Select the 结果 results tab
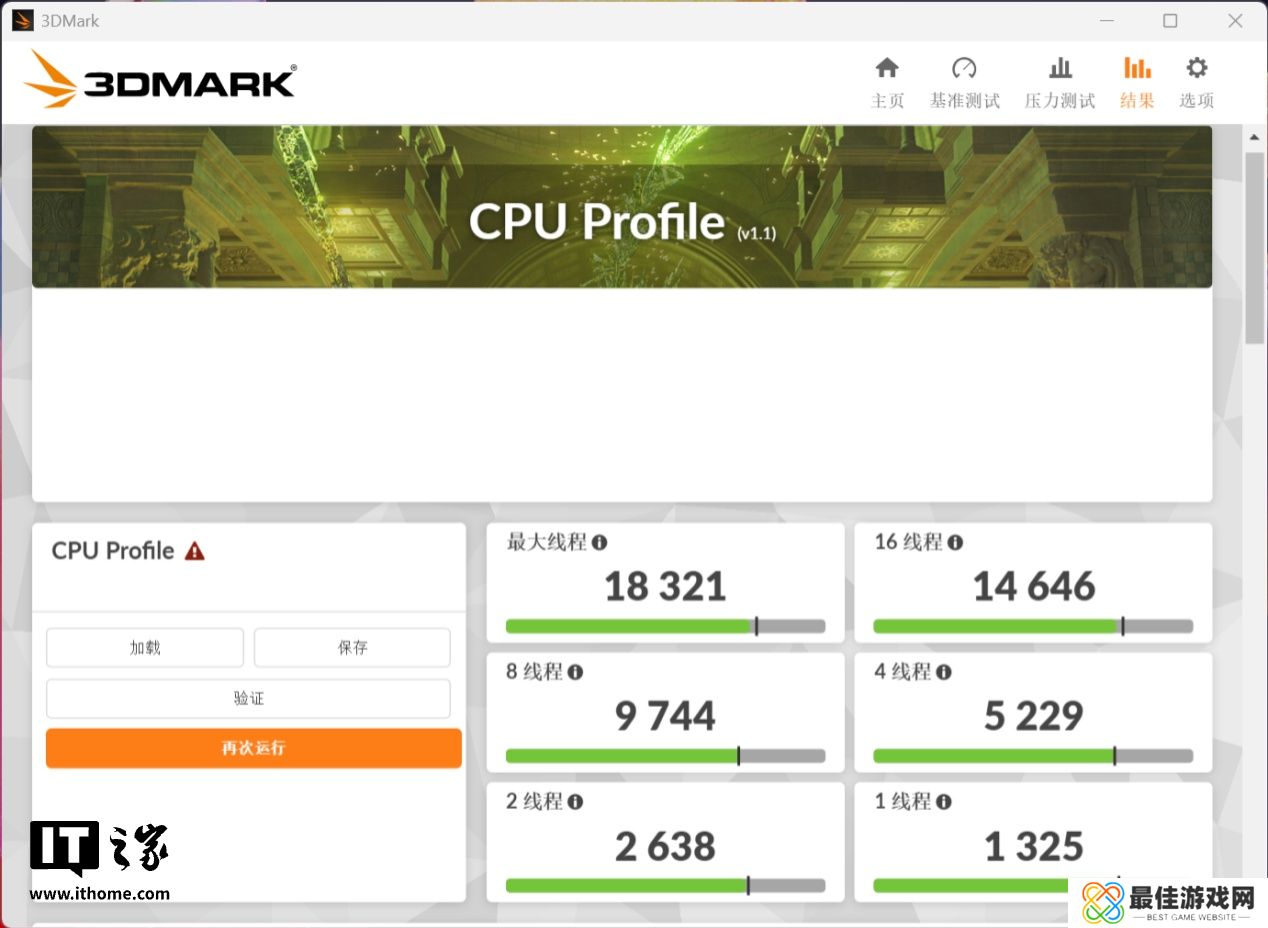Screen dimensions: 1268x928 point(1137,82)
